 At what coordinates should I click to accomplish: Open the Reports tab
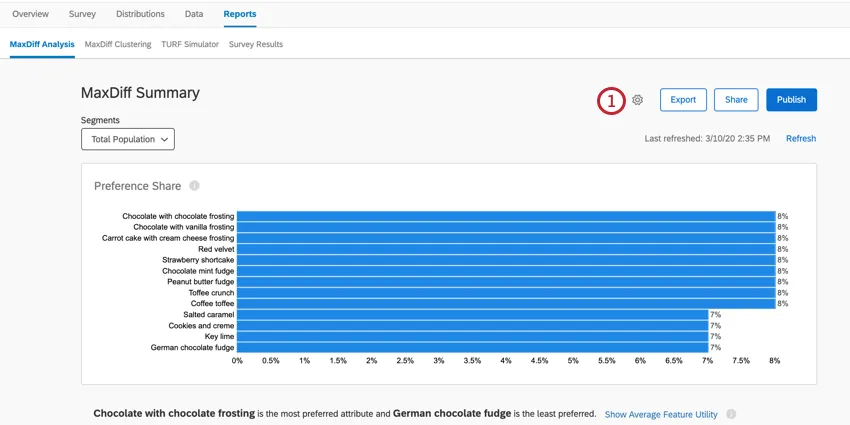[240, 14]
